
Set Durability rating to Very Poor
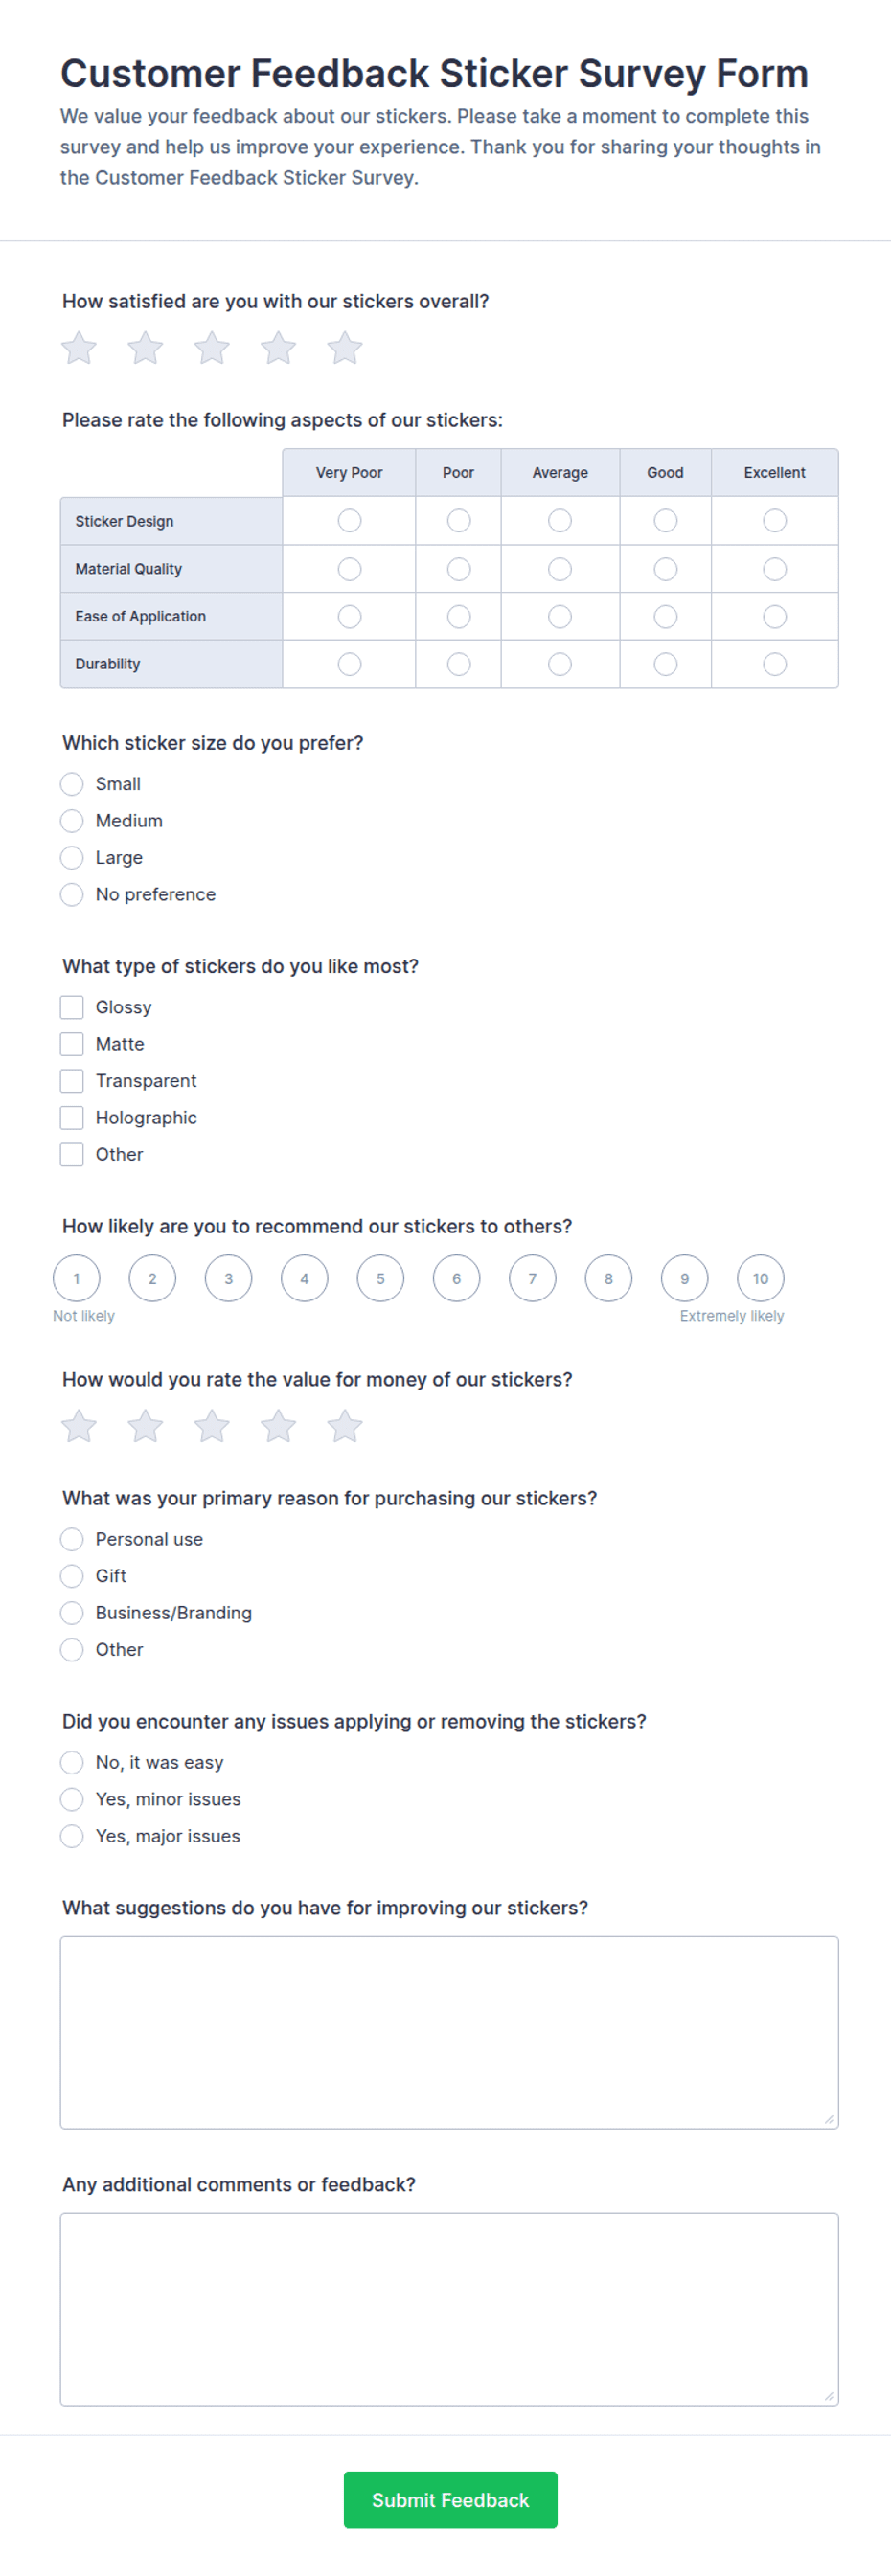[349, 664]
